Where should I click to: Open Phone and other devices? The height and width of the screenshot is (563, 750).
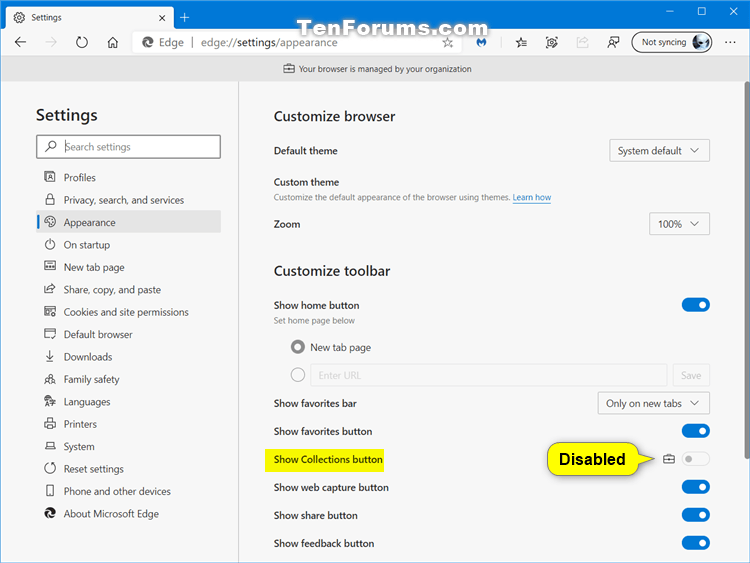(x=128, y=491)
